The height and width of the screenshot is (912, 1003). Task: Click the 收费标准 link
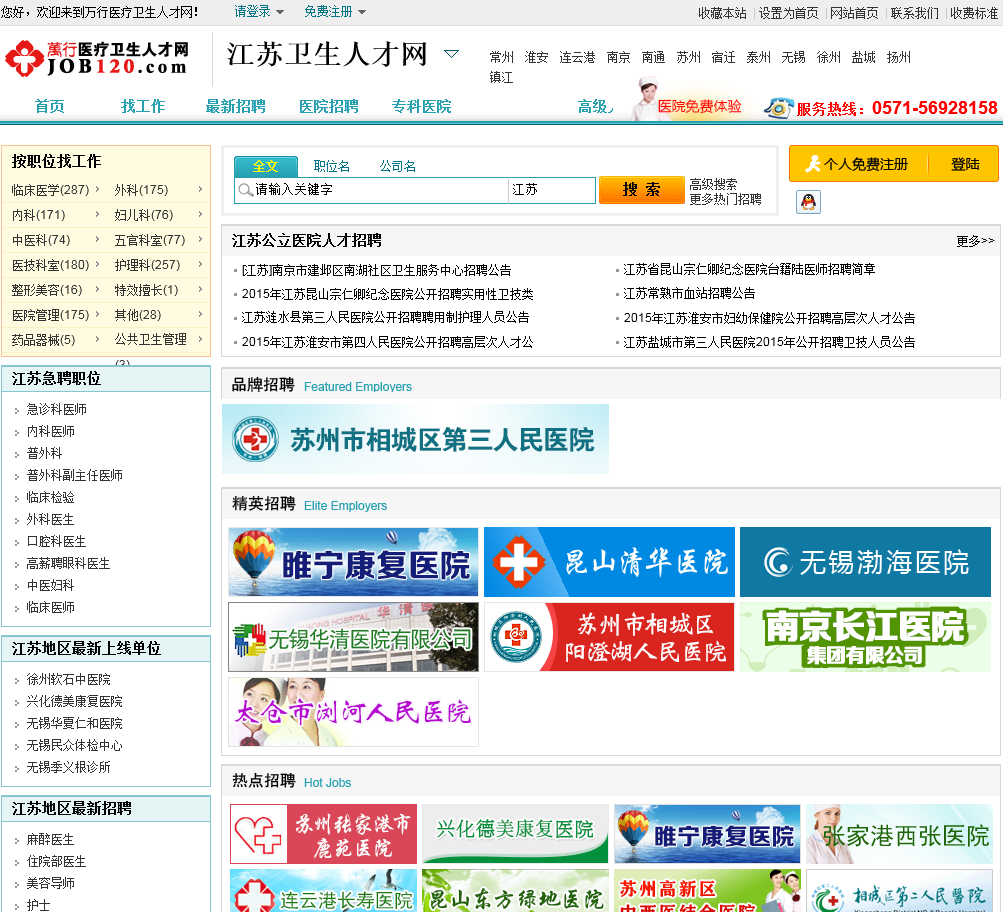974,13
